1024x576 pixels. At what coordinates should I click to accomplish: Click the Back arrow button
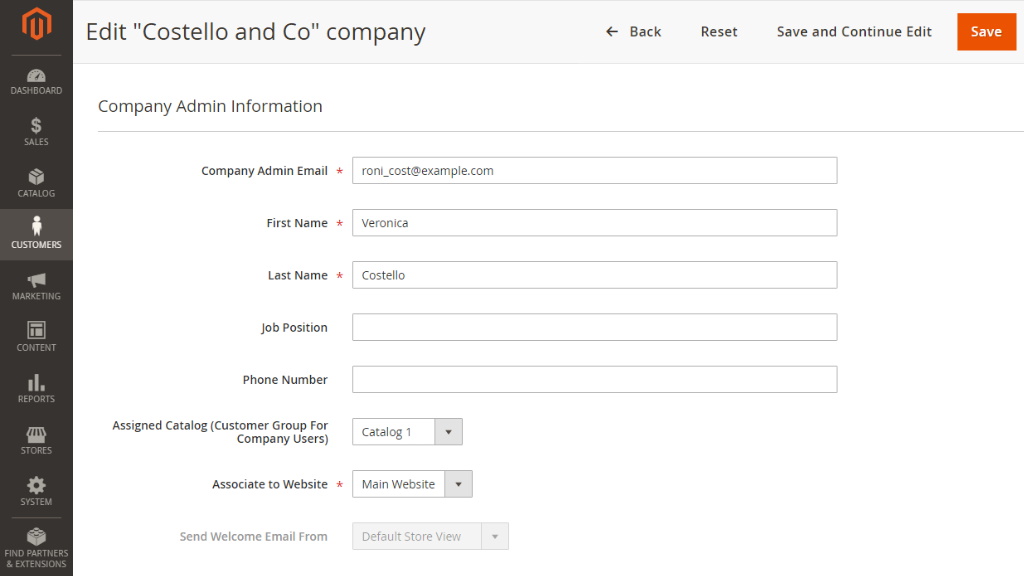pos(634,32)
